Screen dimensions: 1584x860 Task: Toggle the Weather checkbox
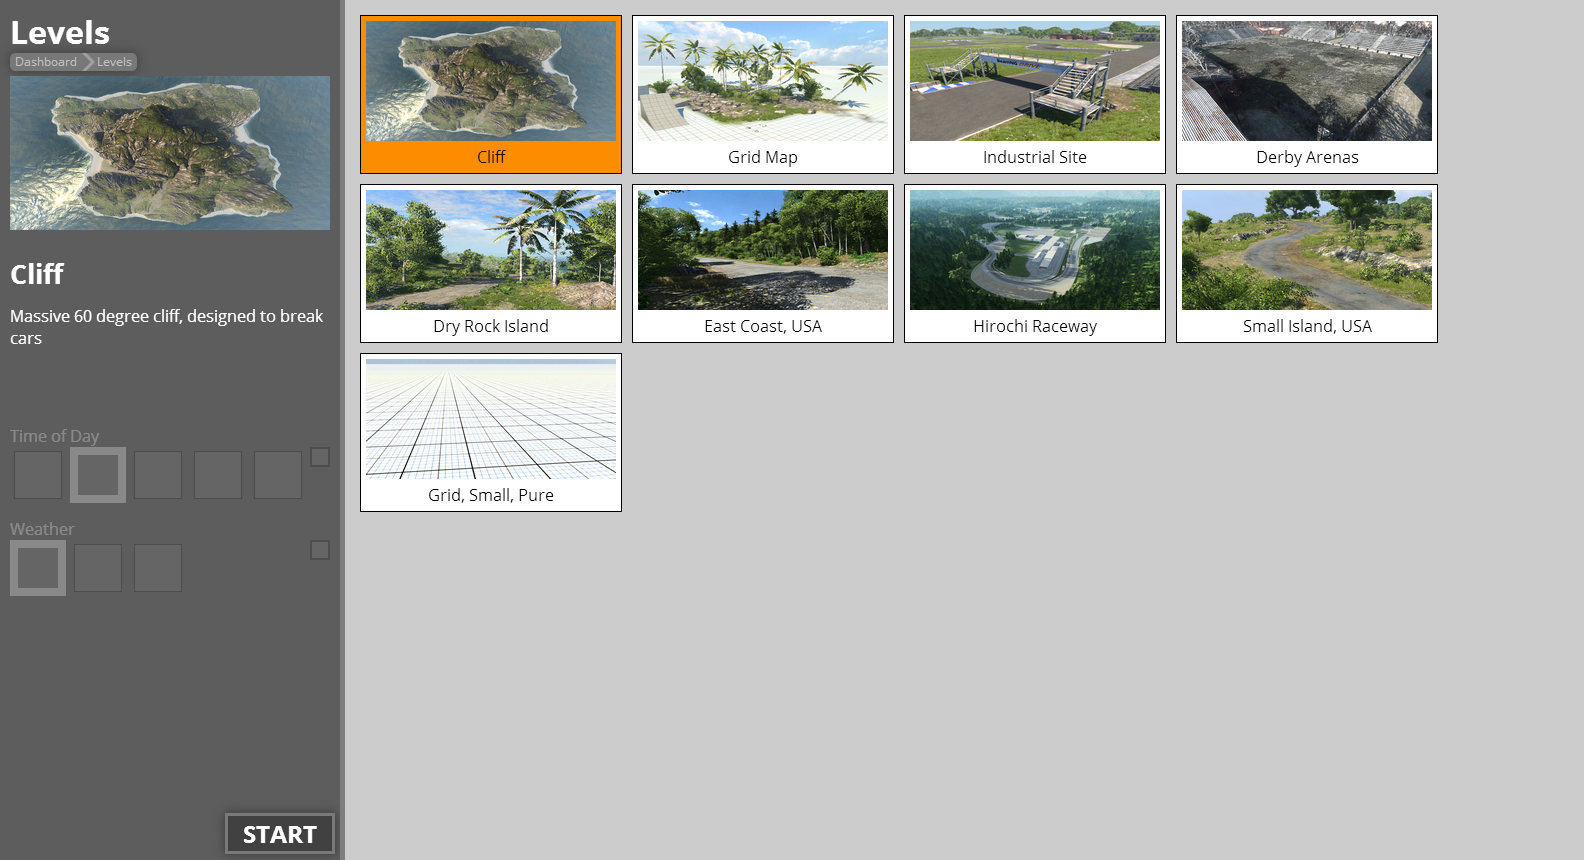(x=320, y=550)
